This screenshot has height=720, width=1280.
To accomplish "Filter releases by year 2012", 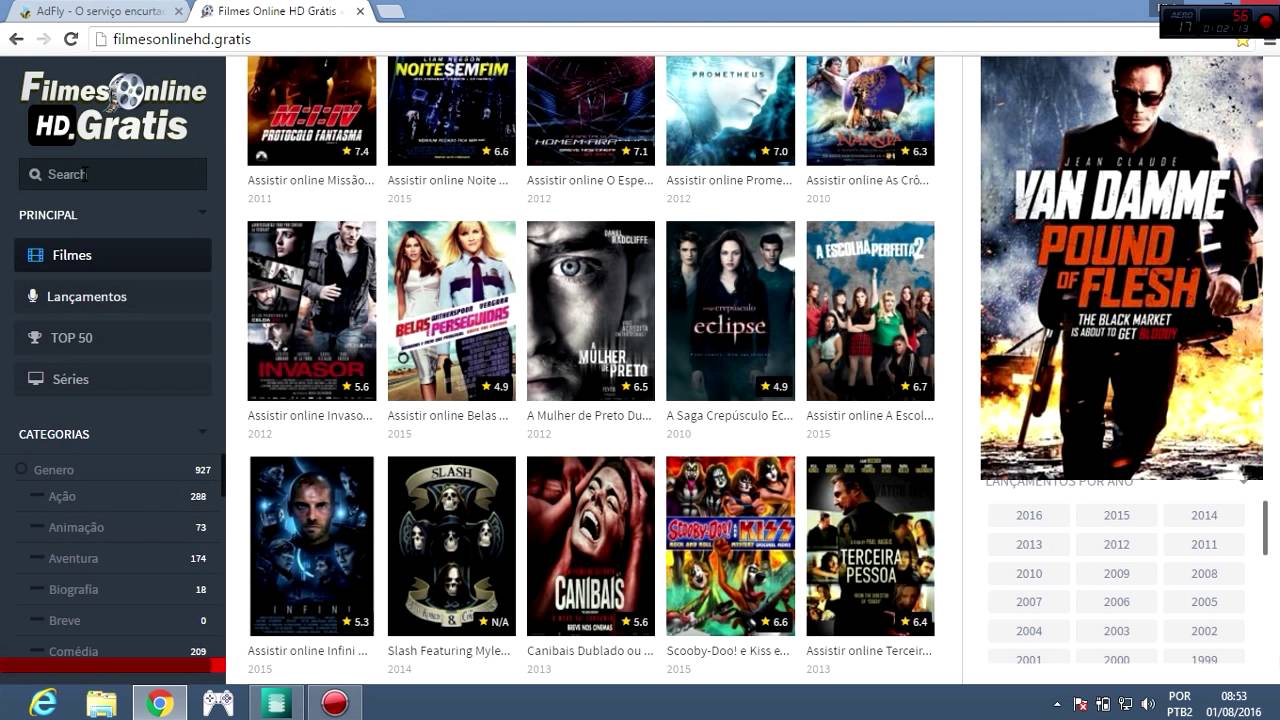I will click(x=1117, y=544).
